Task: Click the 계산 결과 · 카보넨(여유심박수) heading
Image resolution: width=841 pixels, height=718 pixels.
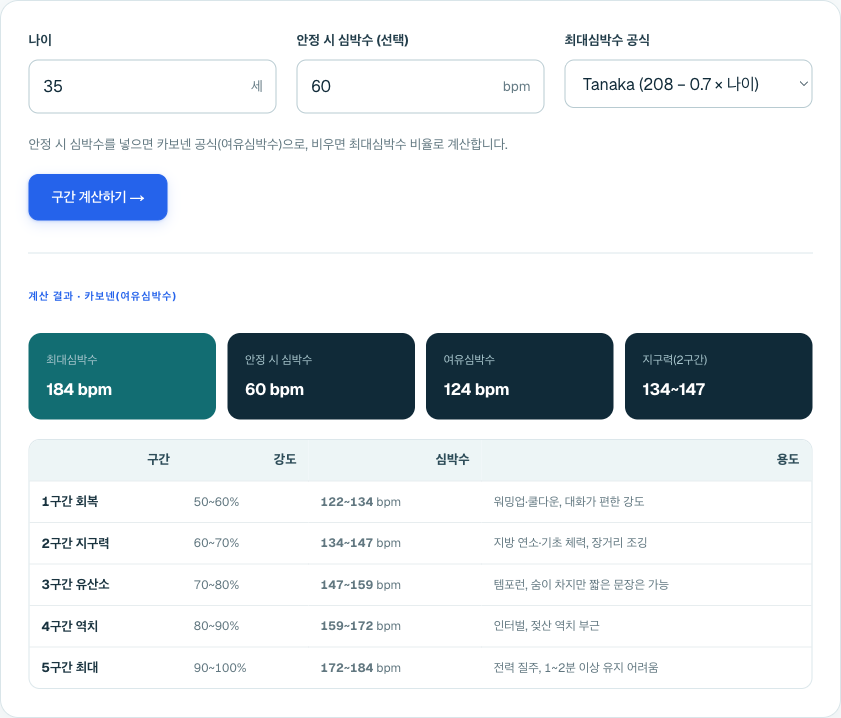Action: pos(102,296)
